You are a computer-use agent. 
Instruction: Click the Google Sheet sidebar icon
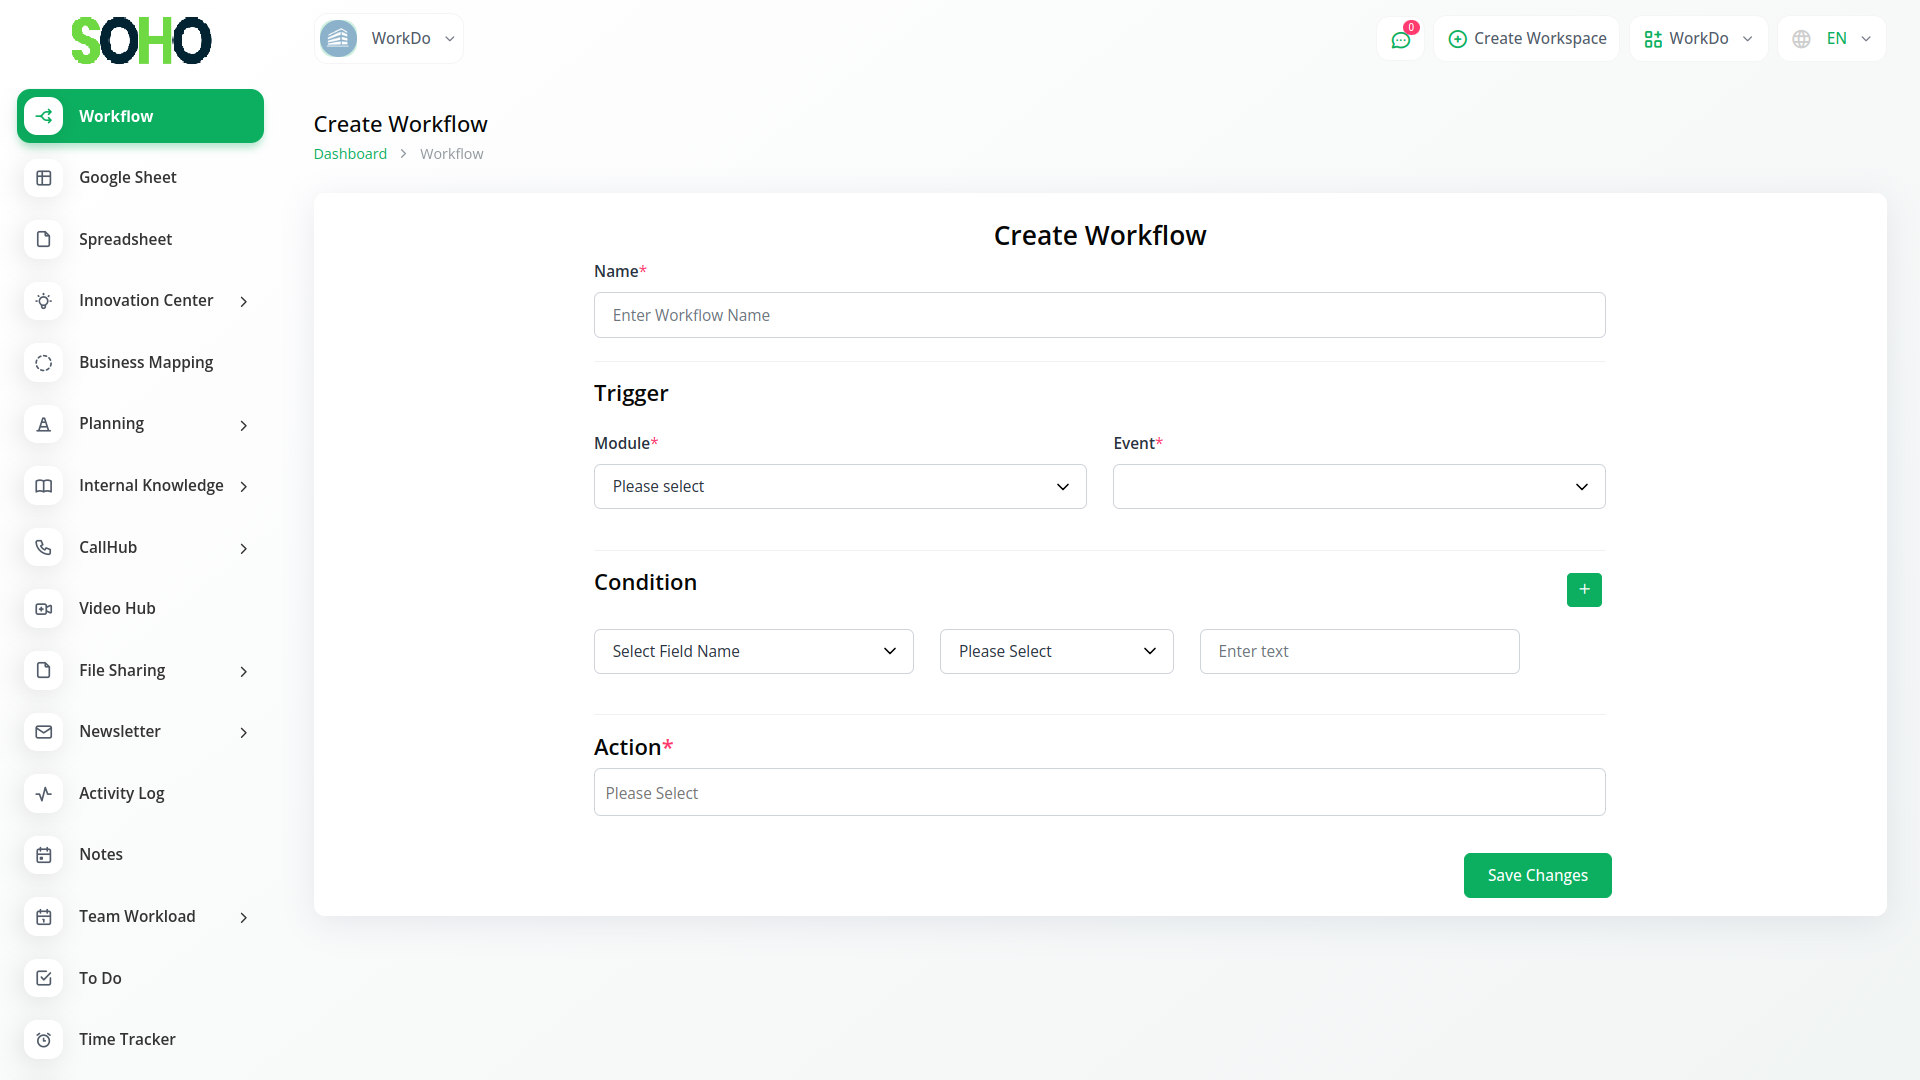coord(44,178)
